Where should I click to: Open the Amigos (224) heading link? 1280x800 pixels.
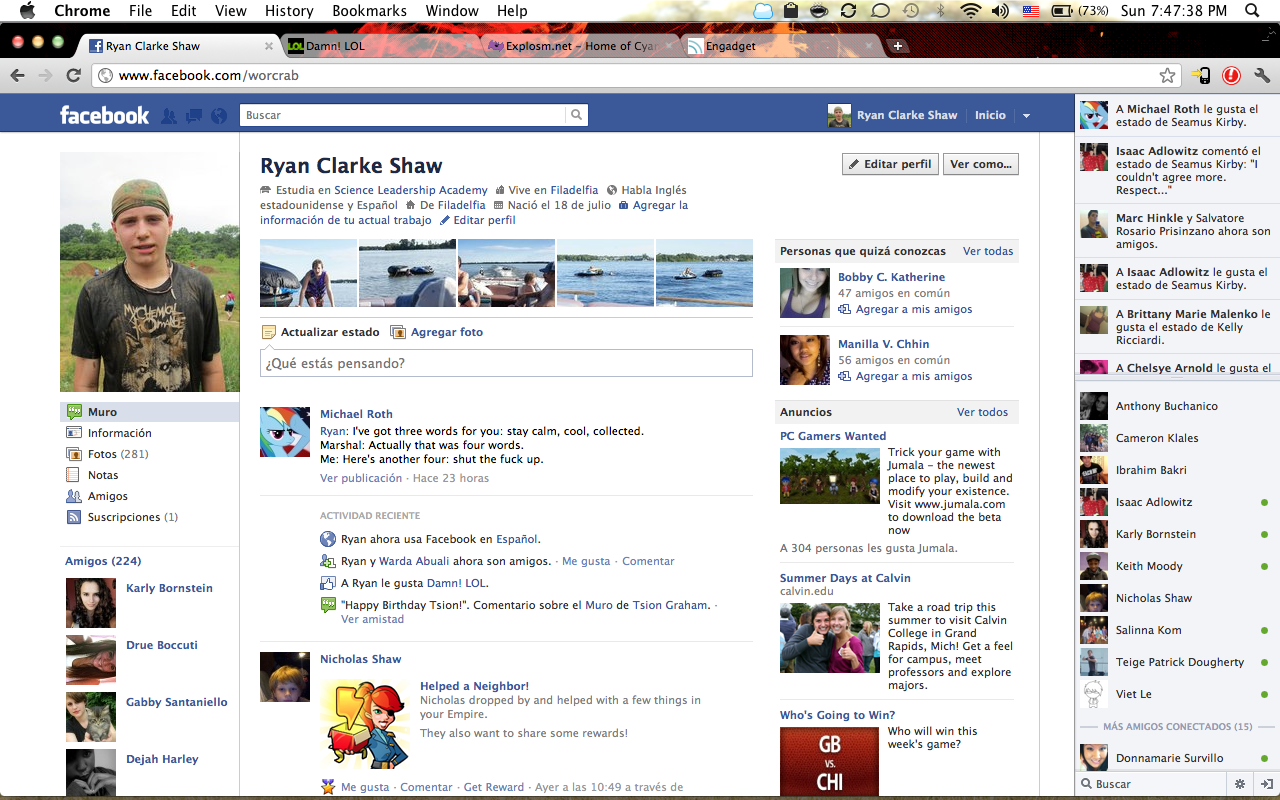tap(103, 561)
